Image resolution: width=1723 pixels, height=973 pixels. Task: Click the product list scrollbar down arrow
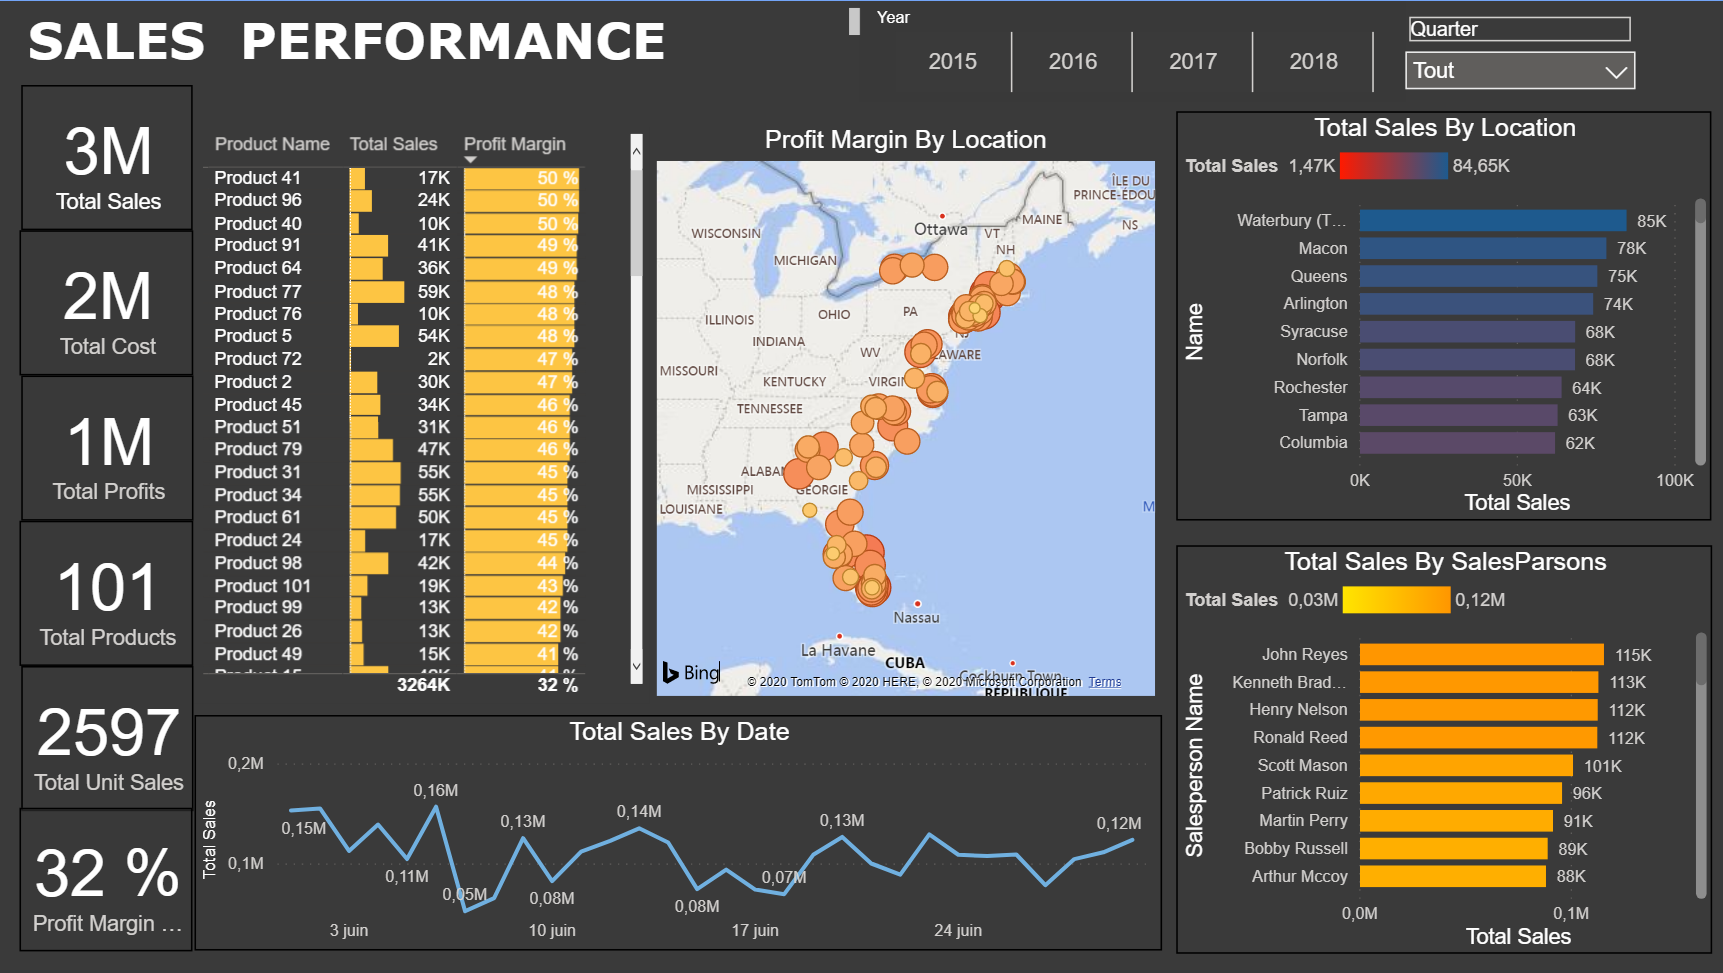tap(636, 665)
